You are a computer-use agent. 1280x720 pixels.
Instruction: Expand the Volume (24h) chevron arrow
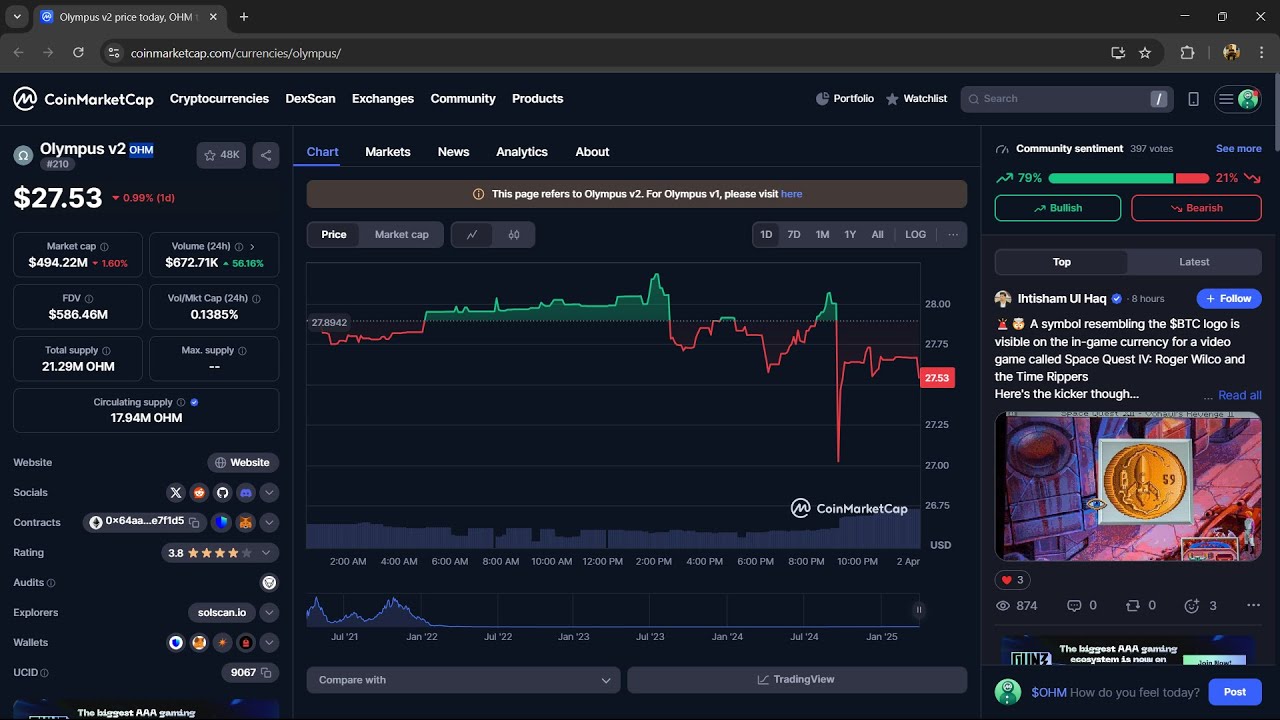(252, 246)
